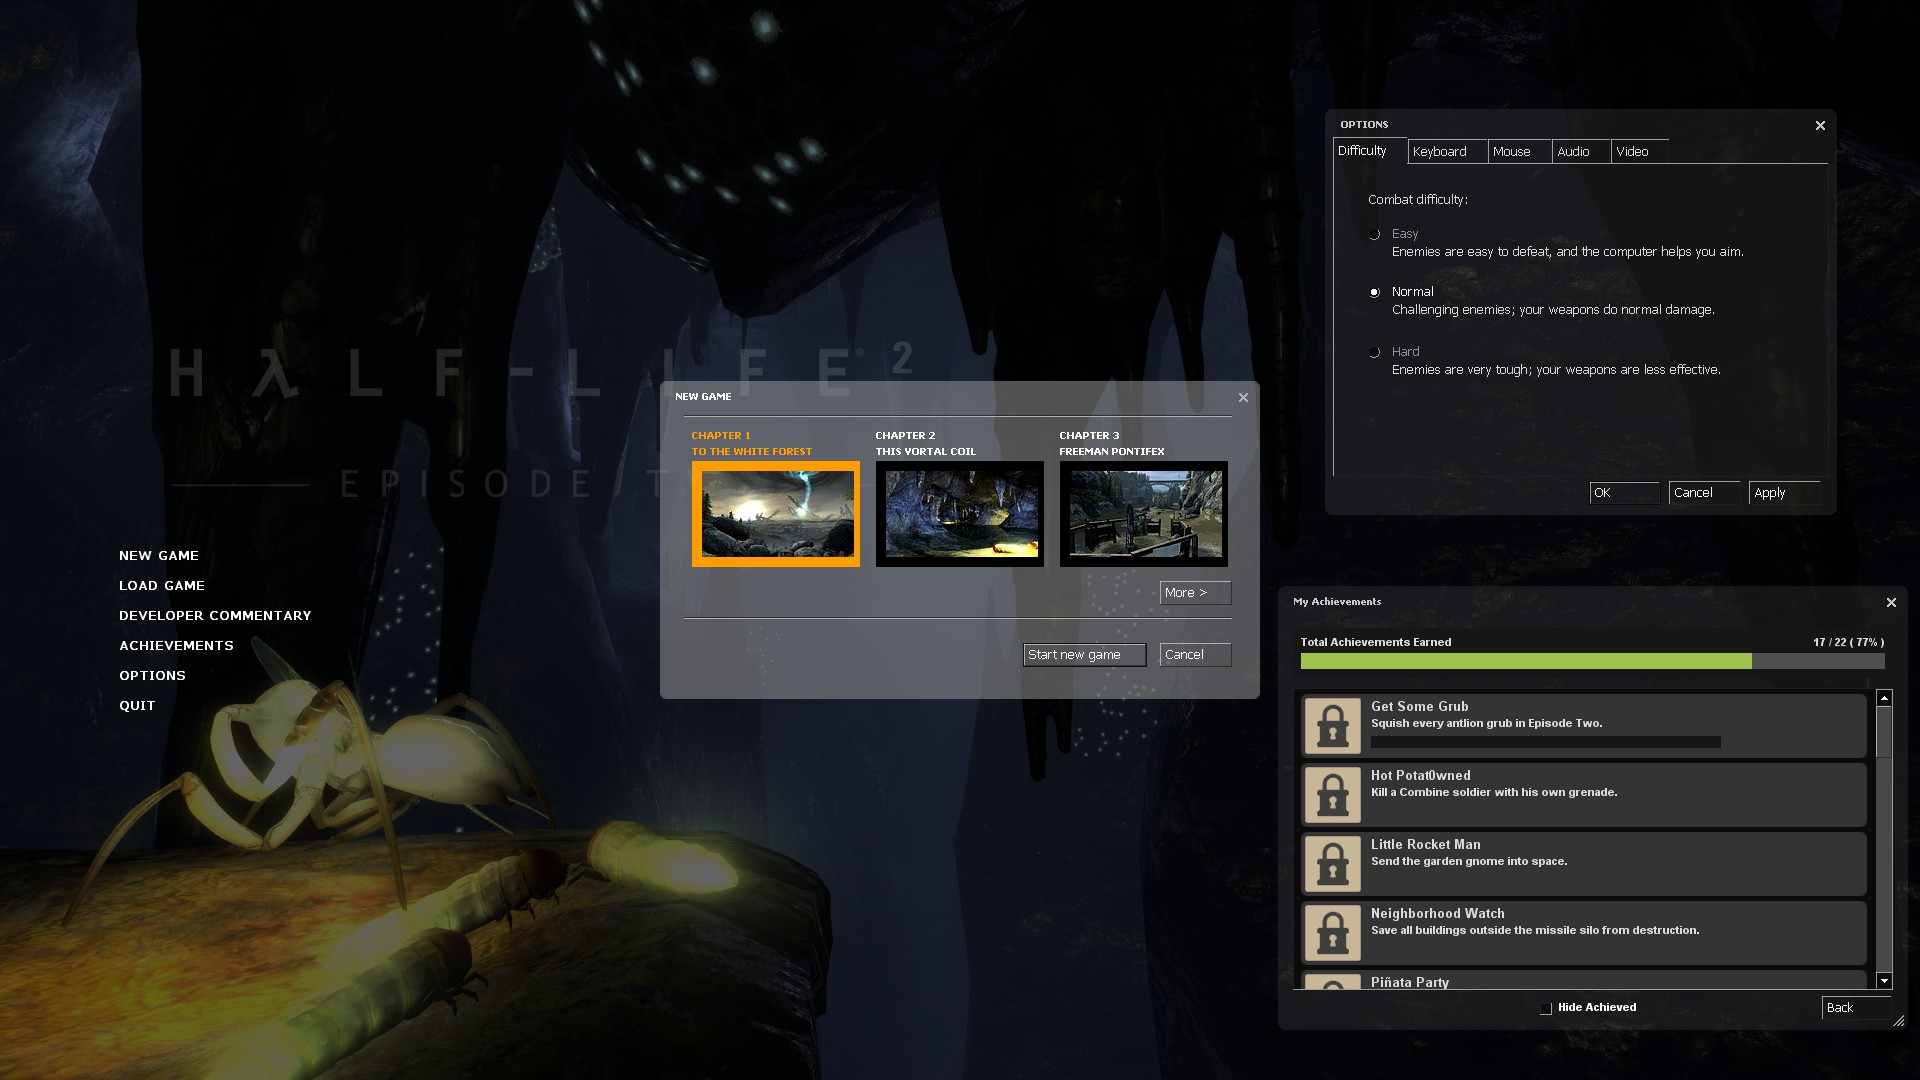
Task: Click the Hot Potat0wned lock icon
Action: [1333, 795]
